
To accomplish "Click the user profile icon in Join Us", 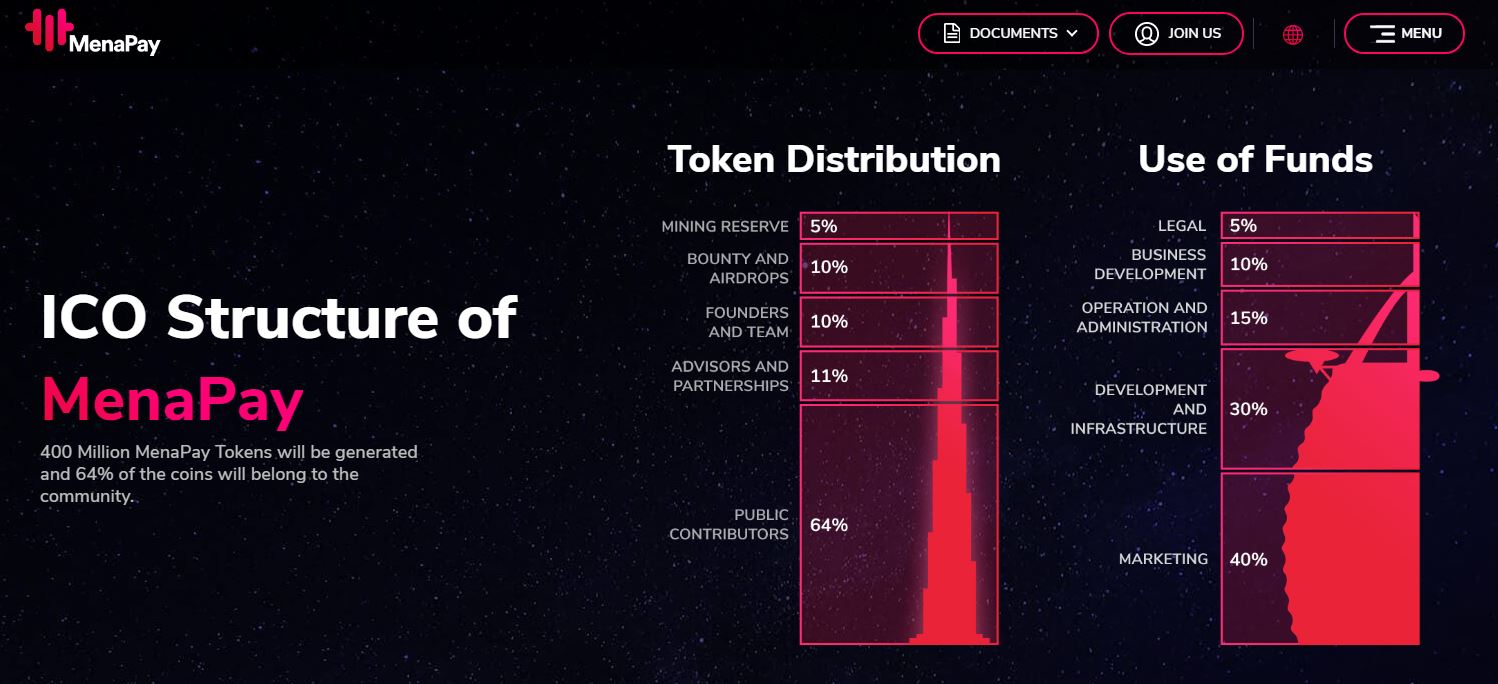I will point(1147,34).
